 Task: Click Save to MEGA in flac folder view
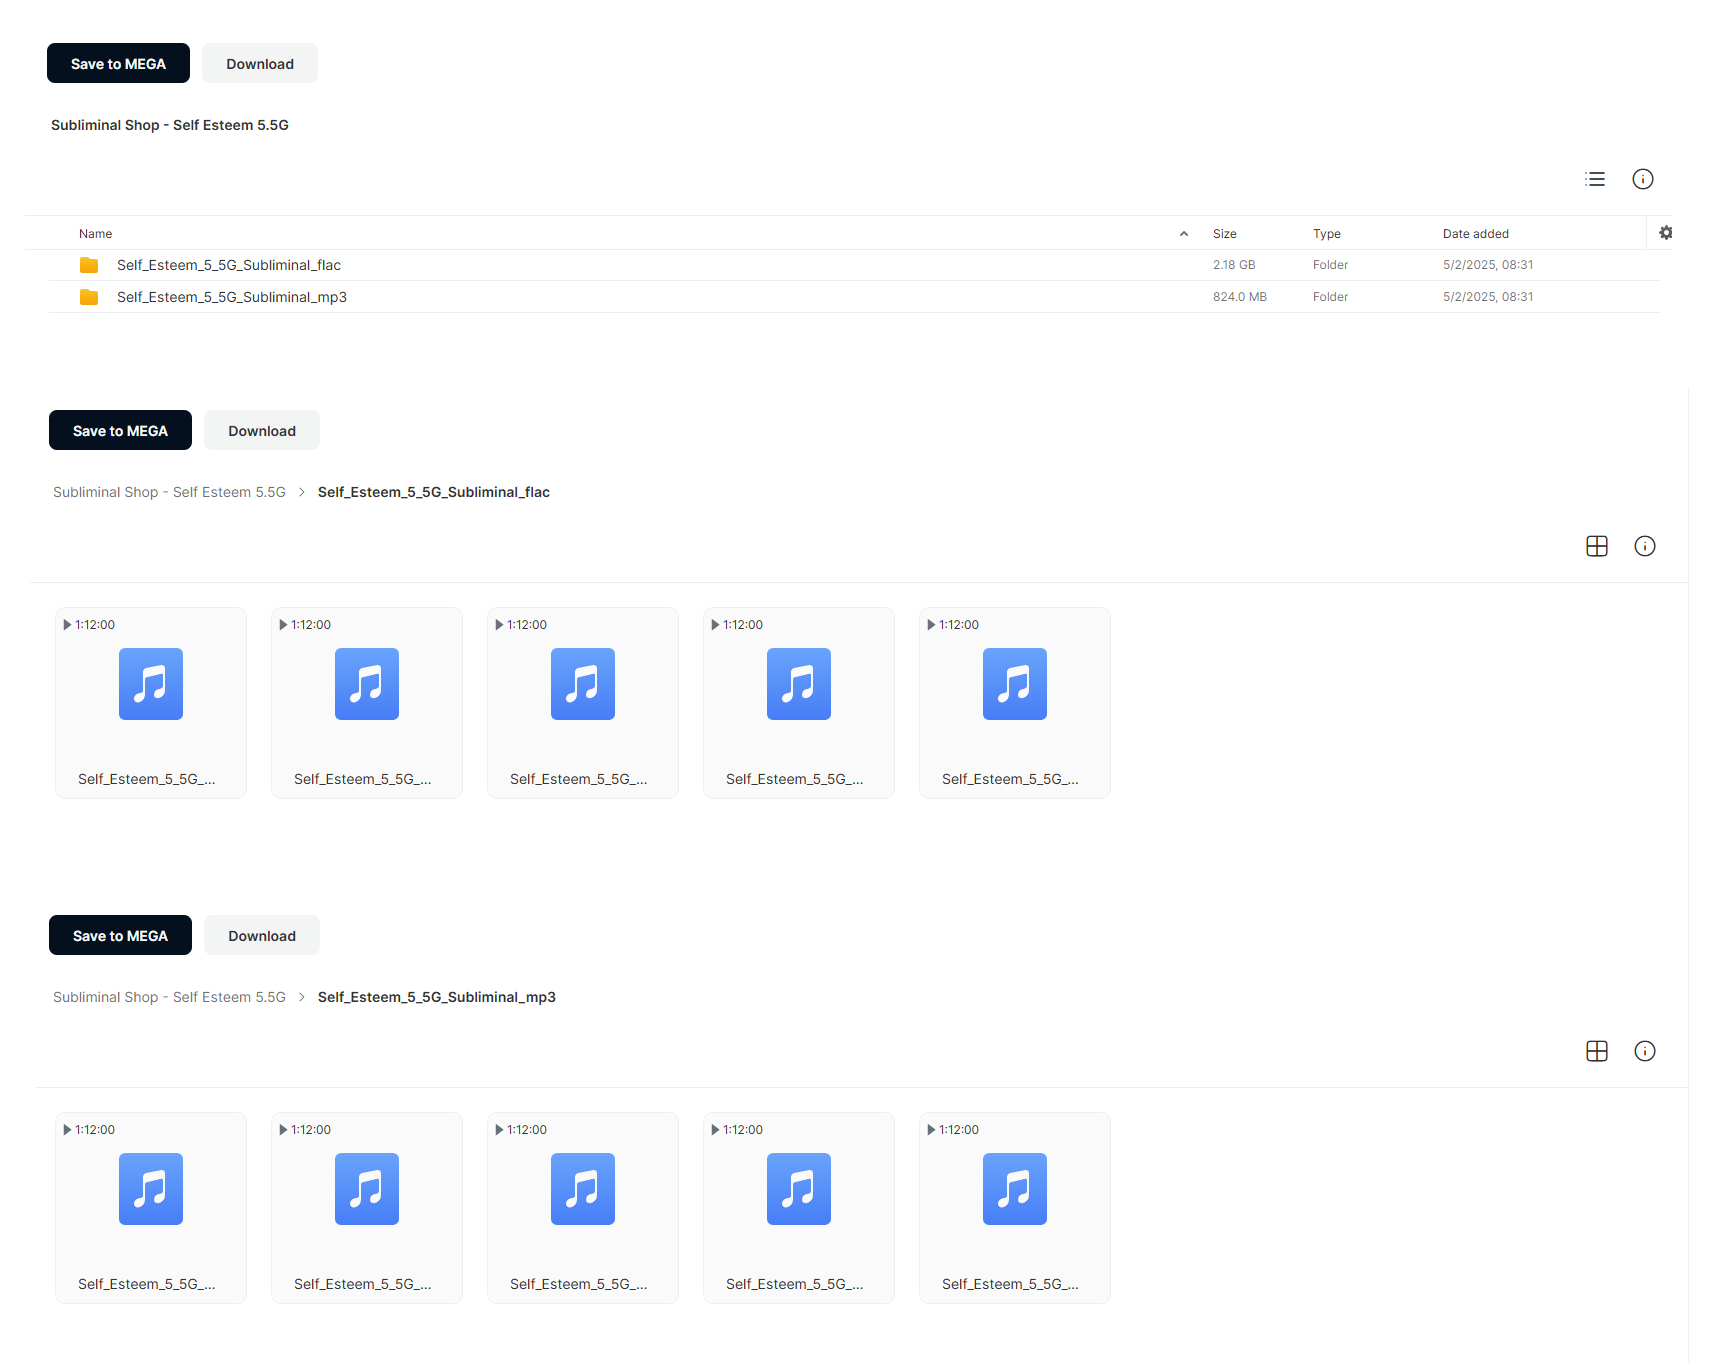pos(120,430)
